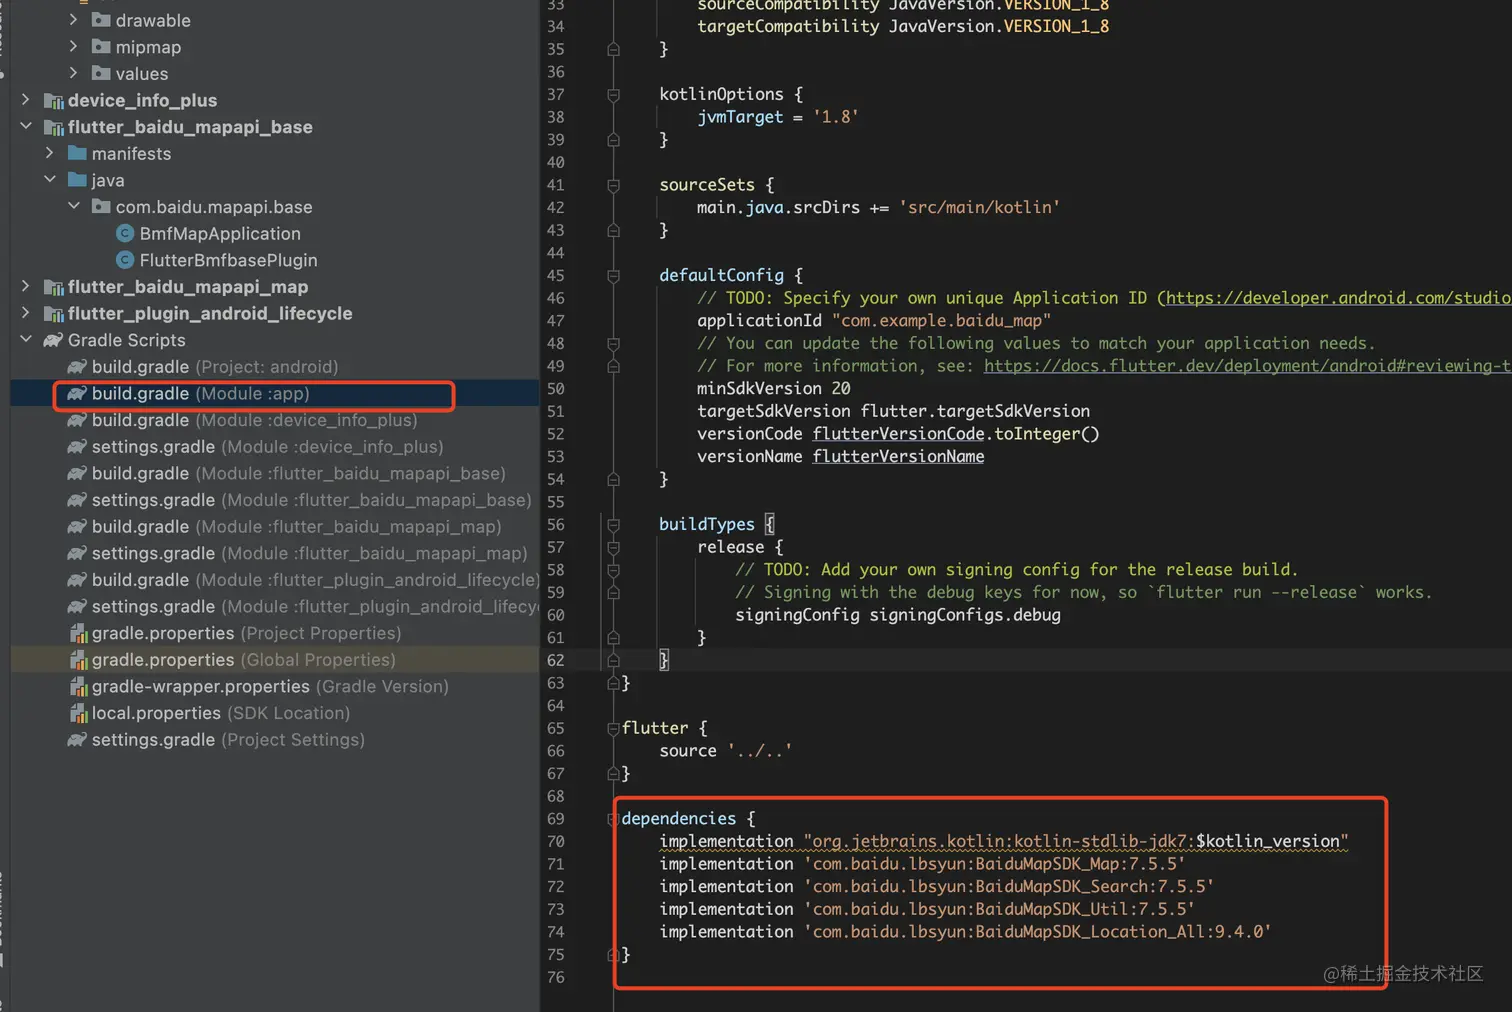This screenshot has height=1012, width=1512.
Task: Fold the flutter block on line 65
Action: pyautogui.click(x=613, y=728)
